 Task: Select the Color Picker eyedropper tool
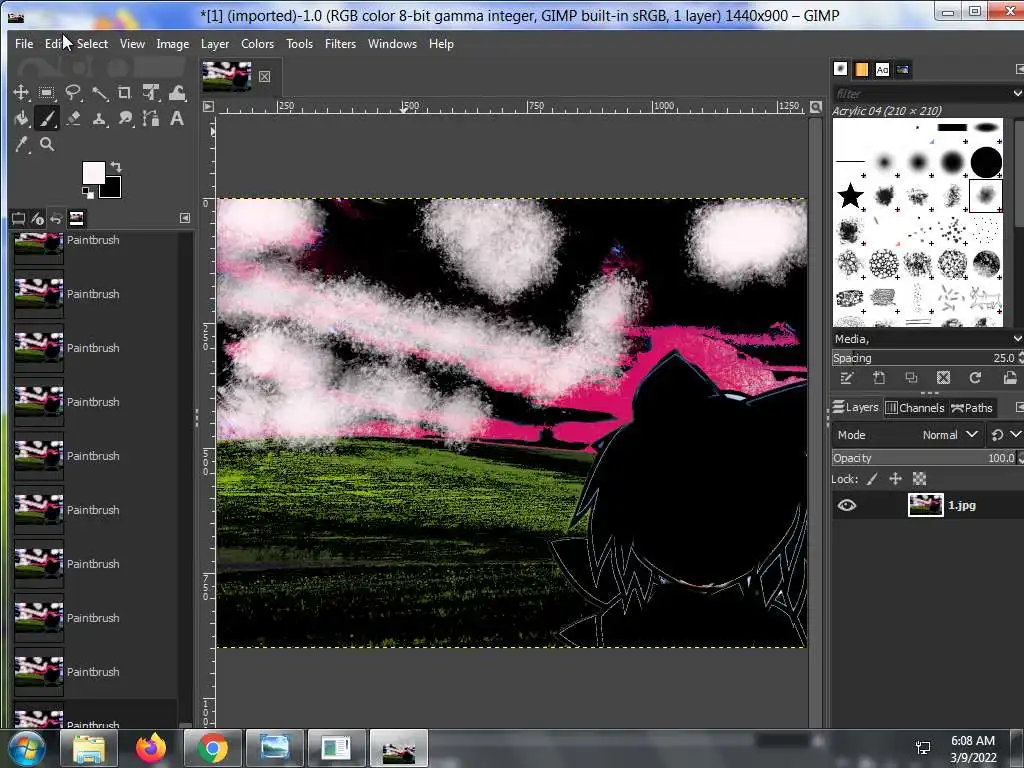pos(21,144)
